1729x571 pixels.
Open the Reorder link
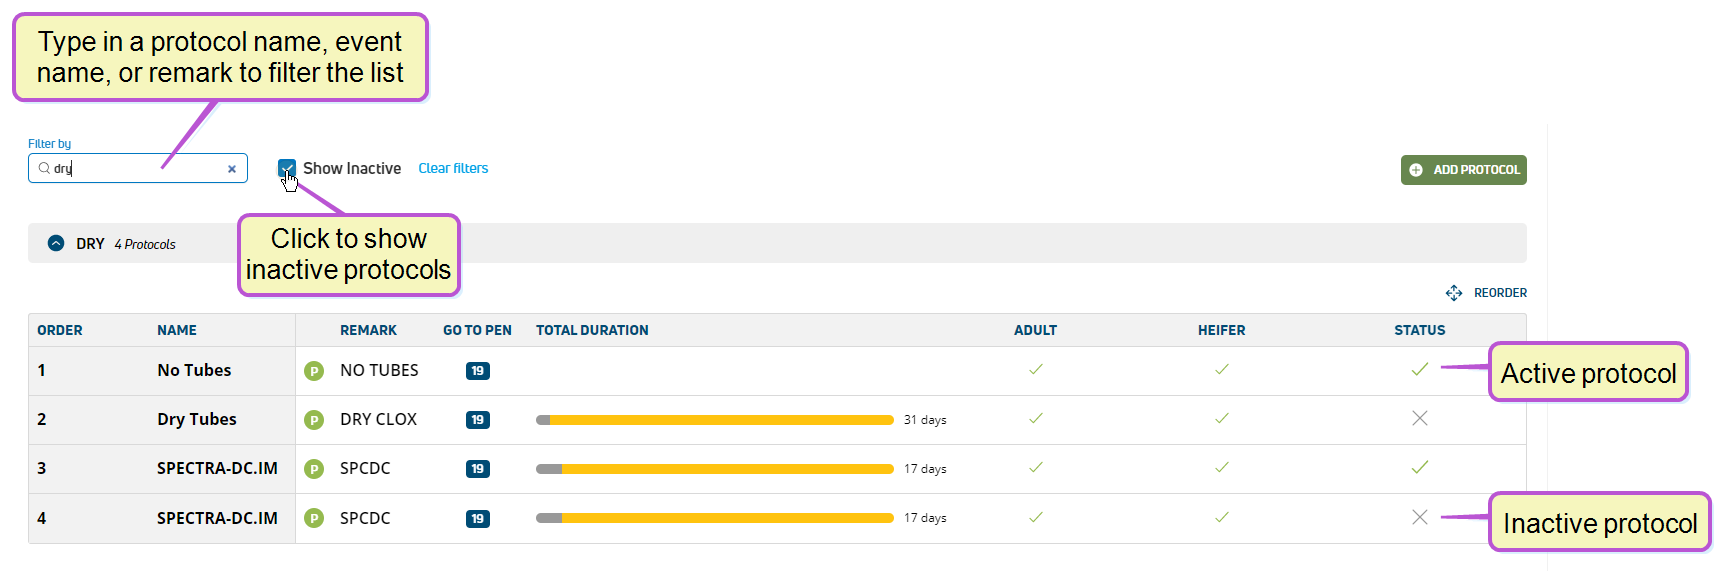pos(1500,293)
